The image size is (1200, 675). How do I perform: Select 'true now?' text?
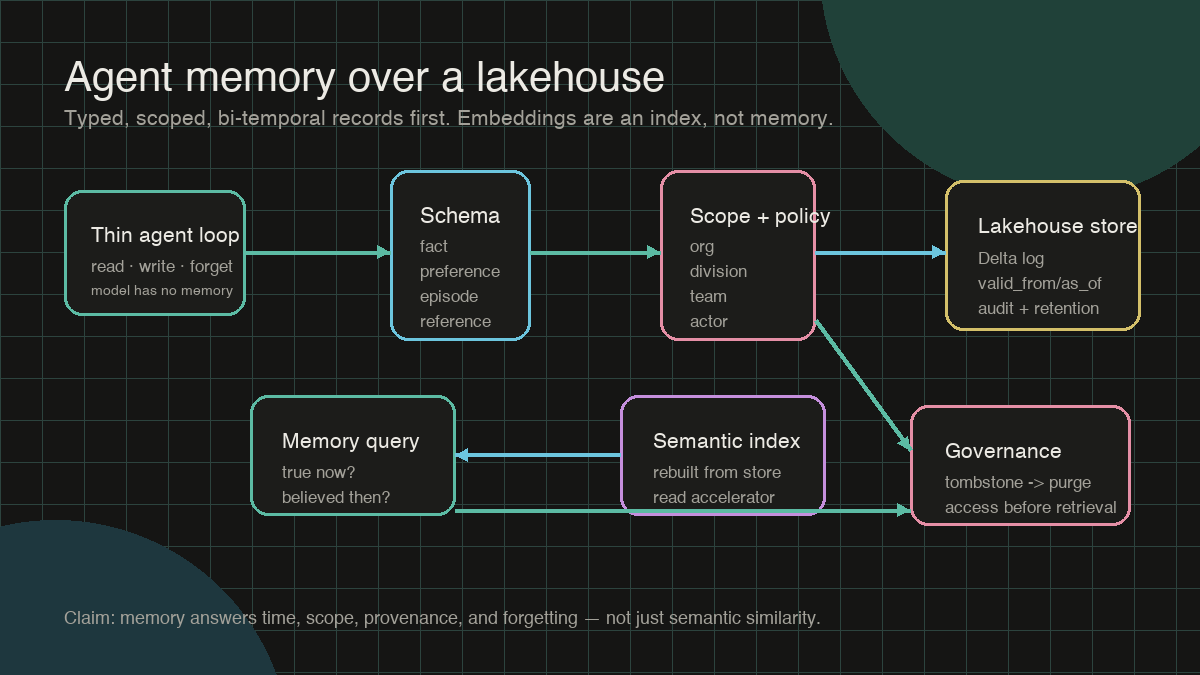pos(319,472)
